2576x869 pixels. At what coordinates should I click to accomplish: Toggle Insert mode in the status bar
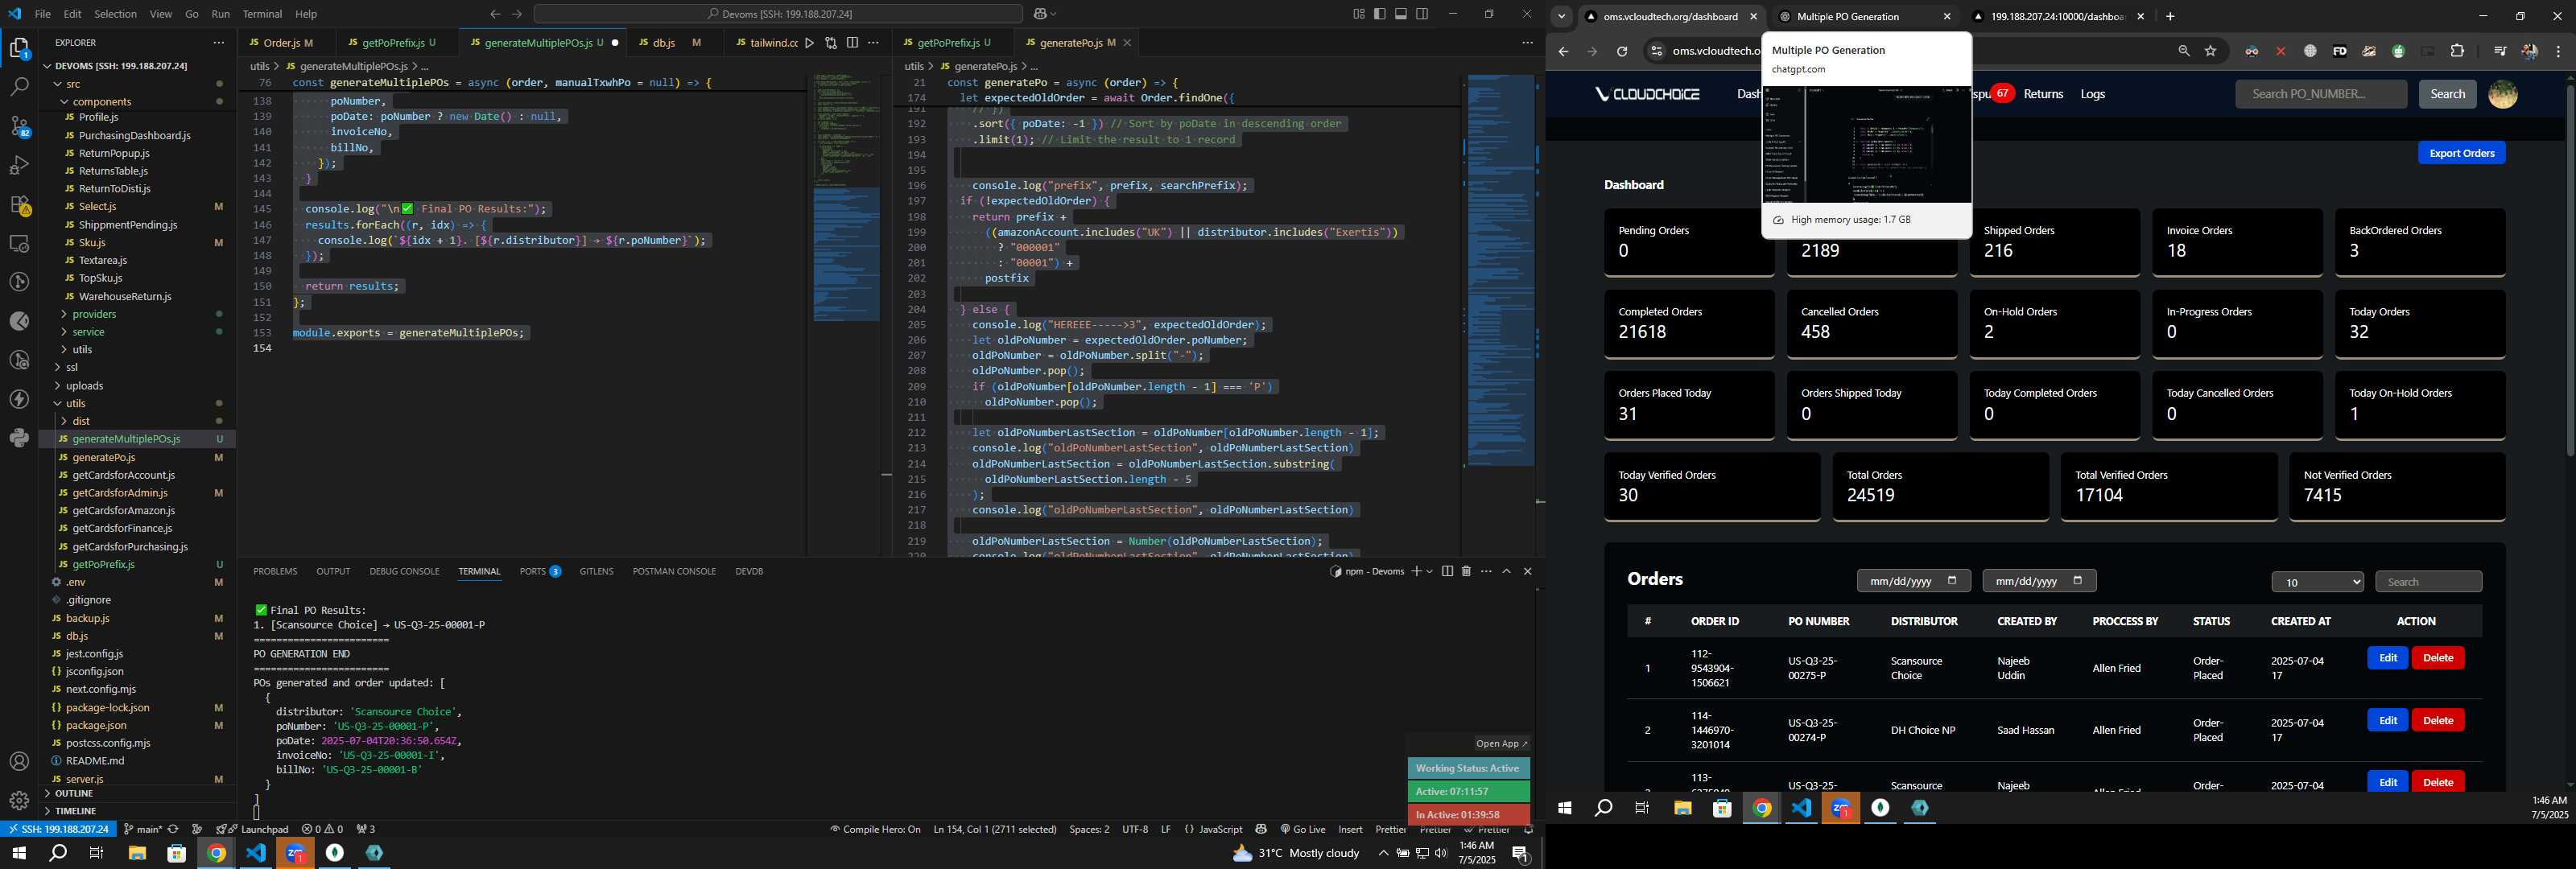click(x=1350, y=829)
